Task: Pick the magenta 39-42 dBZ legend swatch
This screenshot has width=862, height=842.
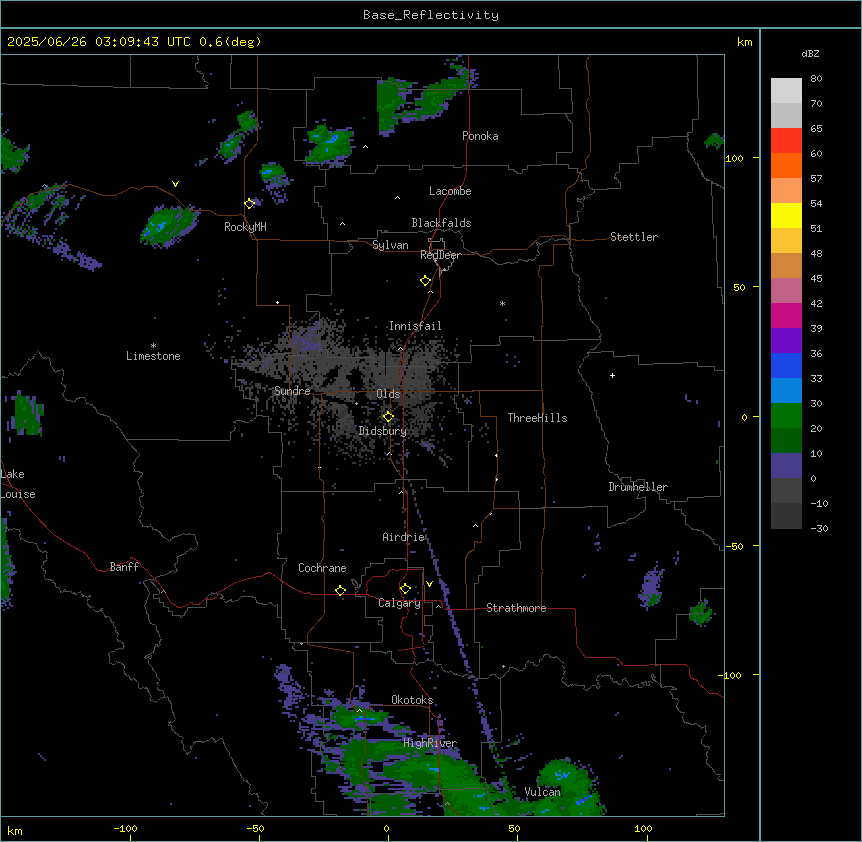Action: 786,315
